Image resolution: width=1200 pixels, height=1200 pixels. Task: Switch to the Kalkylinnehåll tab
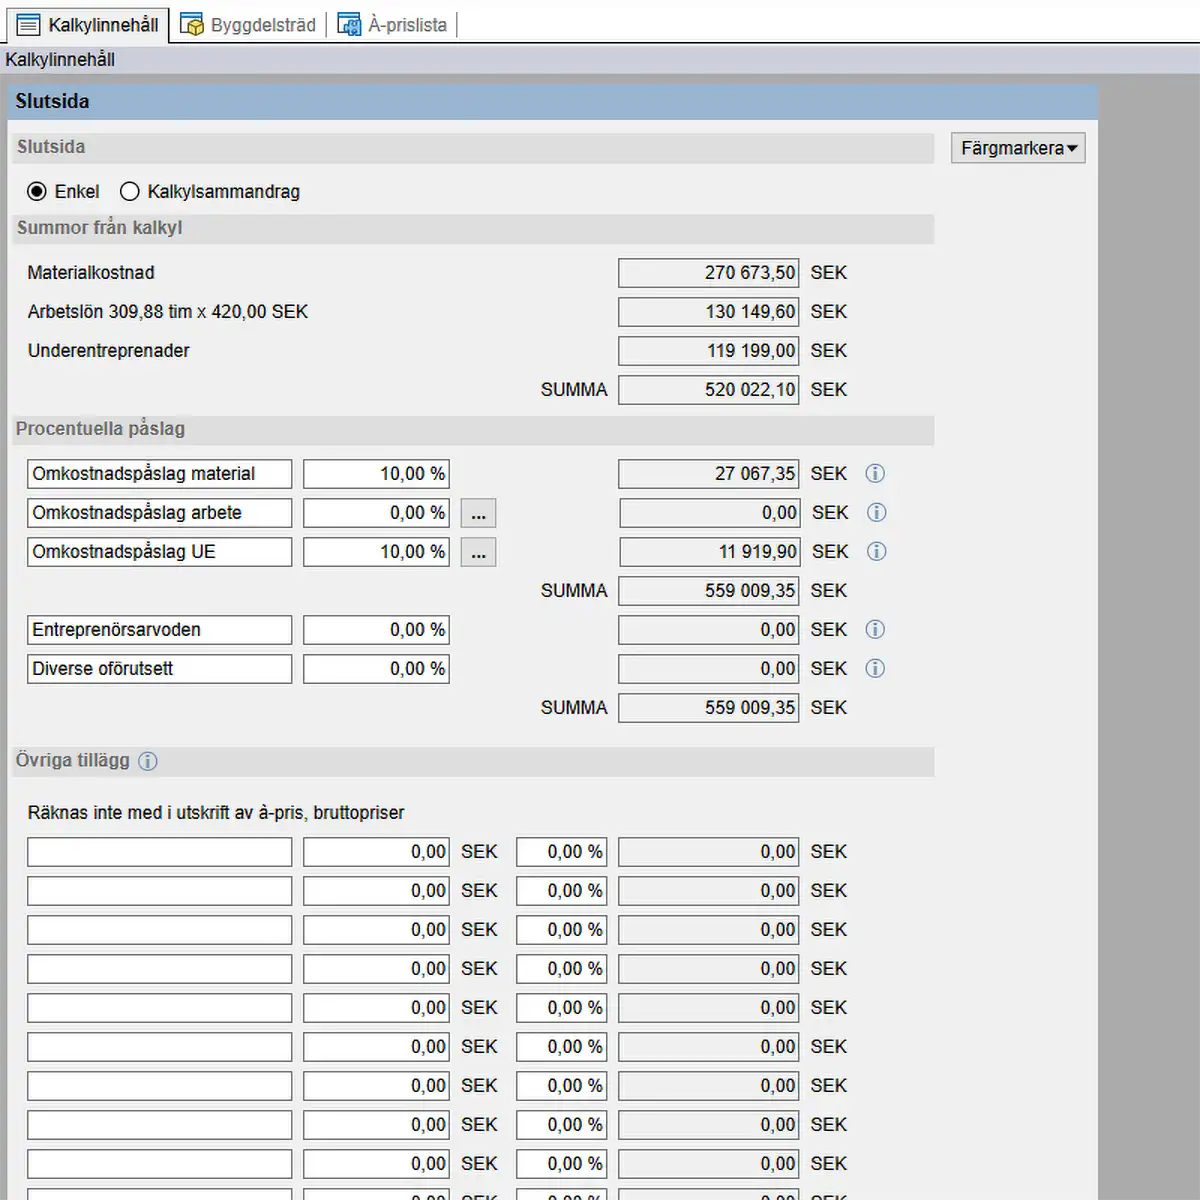pyautogui.click(x=88, y=25)
